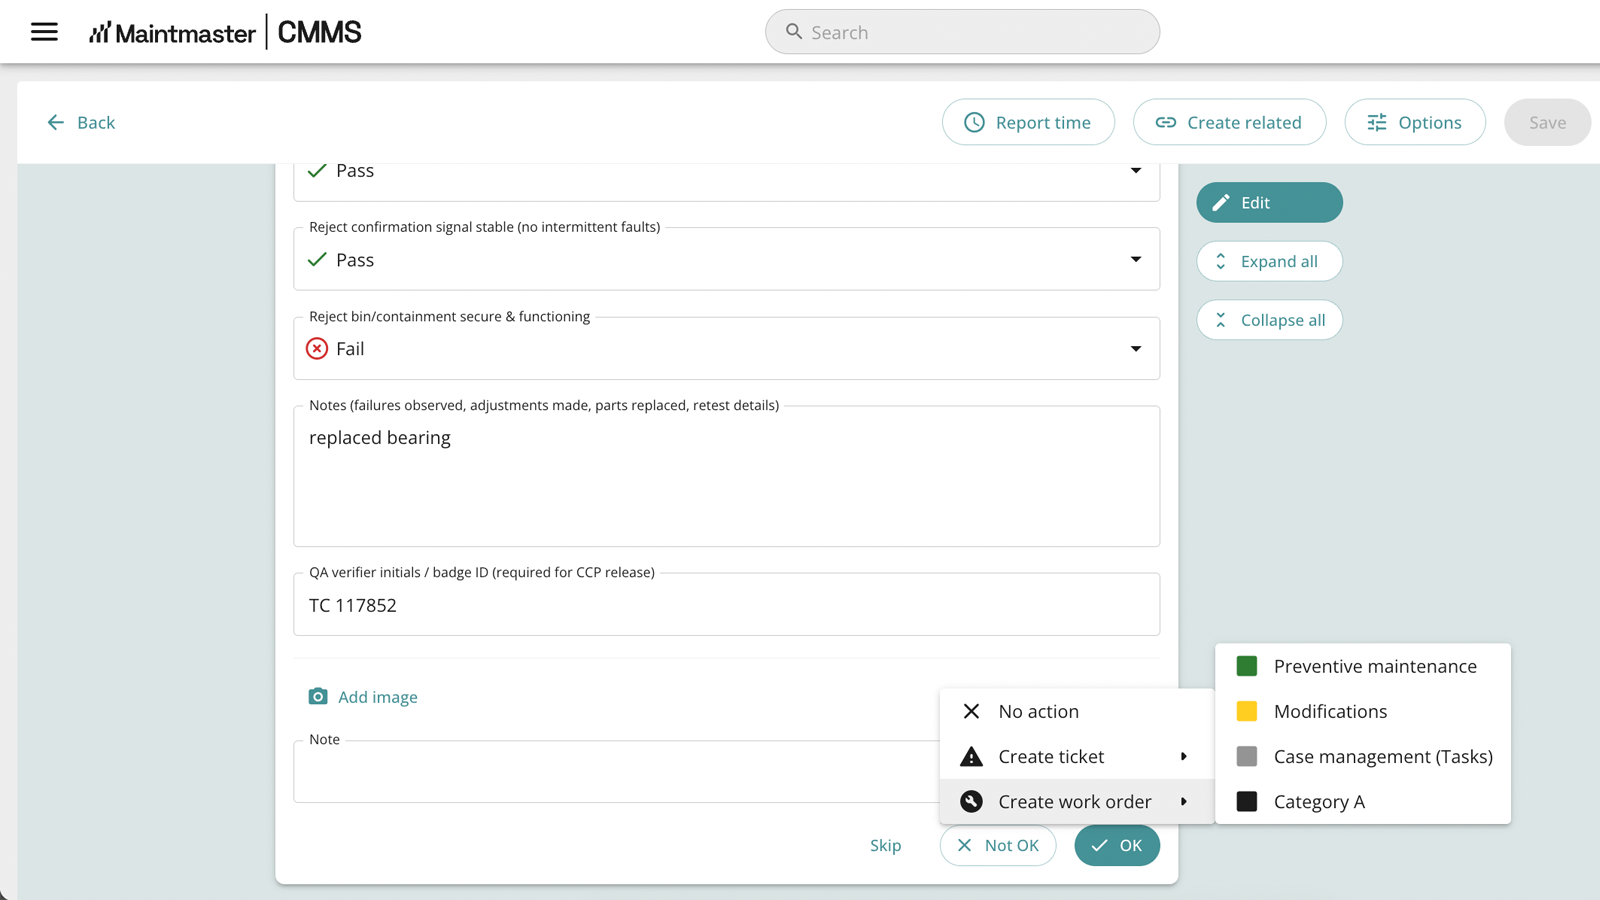Click the empty Note input field
1600x900 pixels.
tap(616, 771)
